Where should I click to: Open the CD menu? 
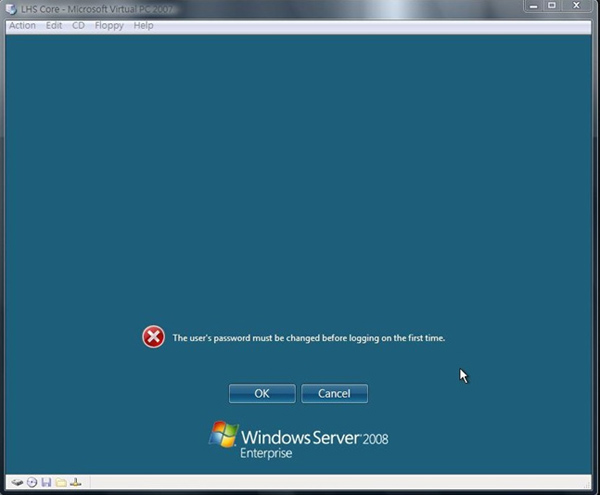(x=78, y=25)
